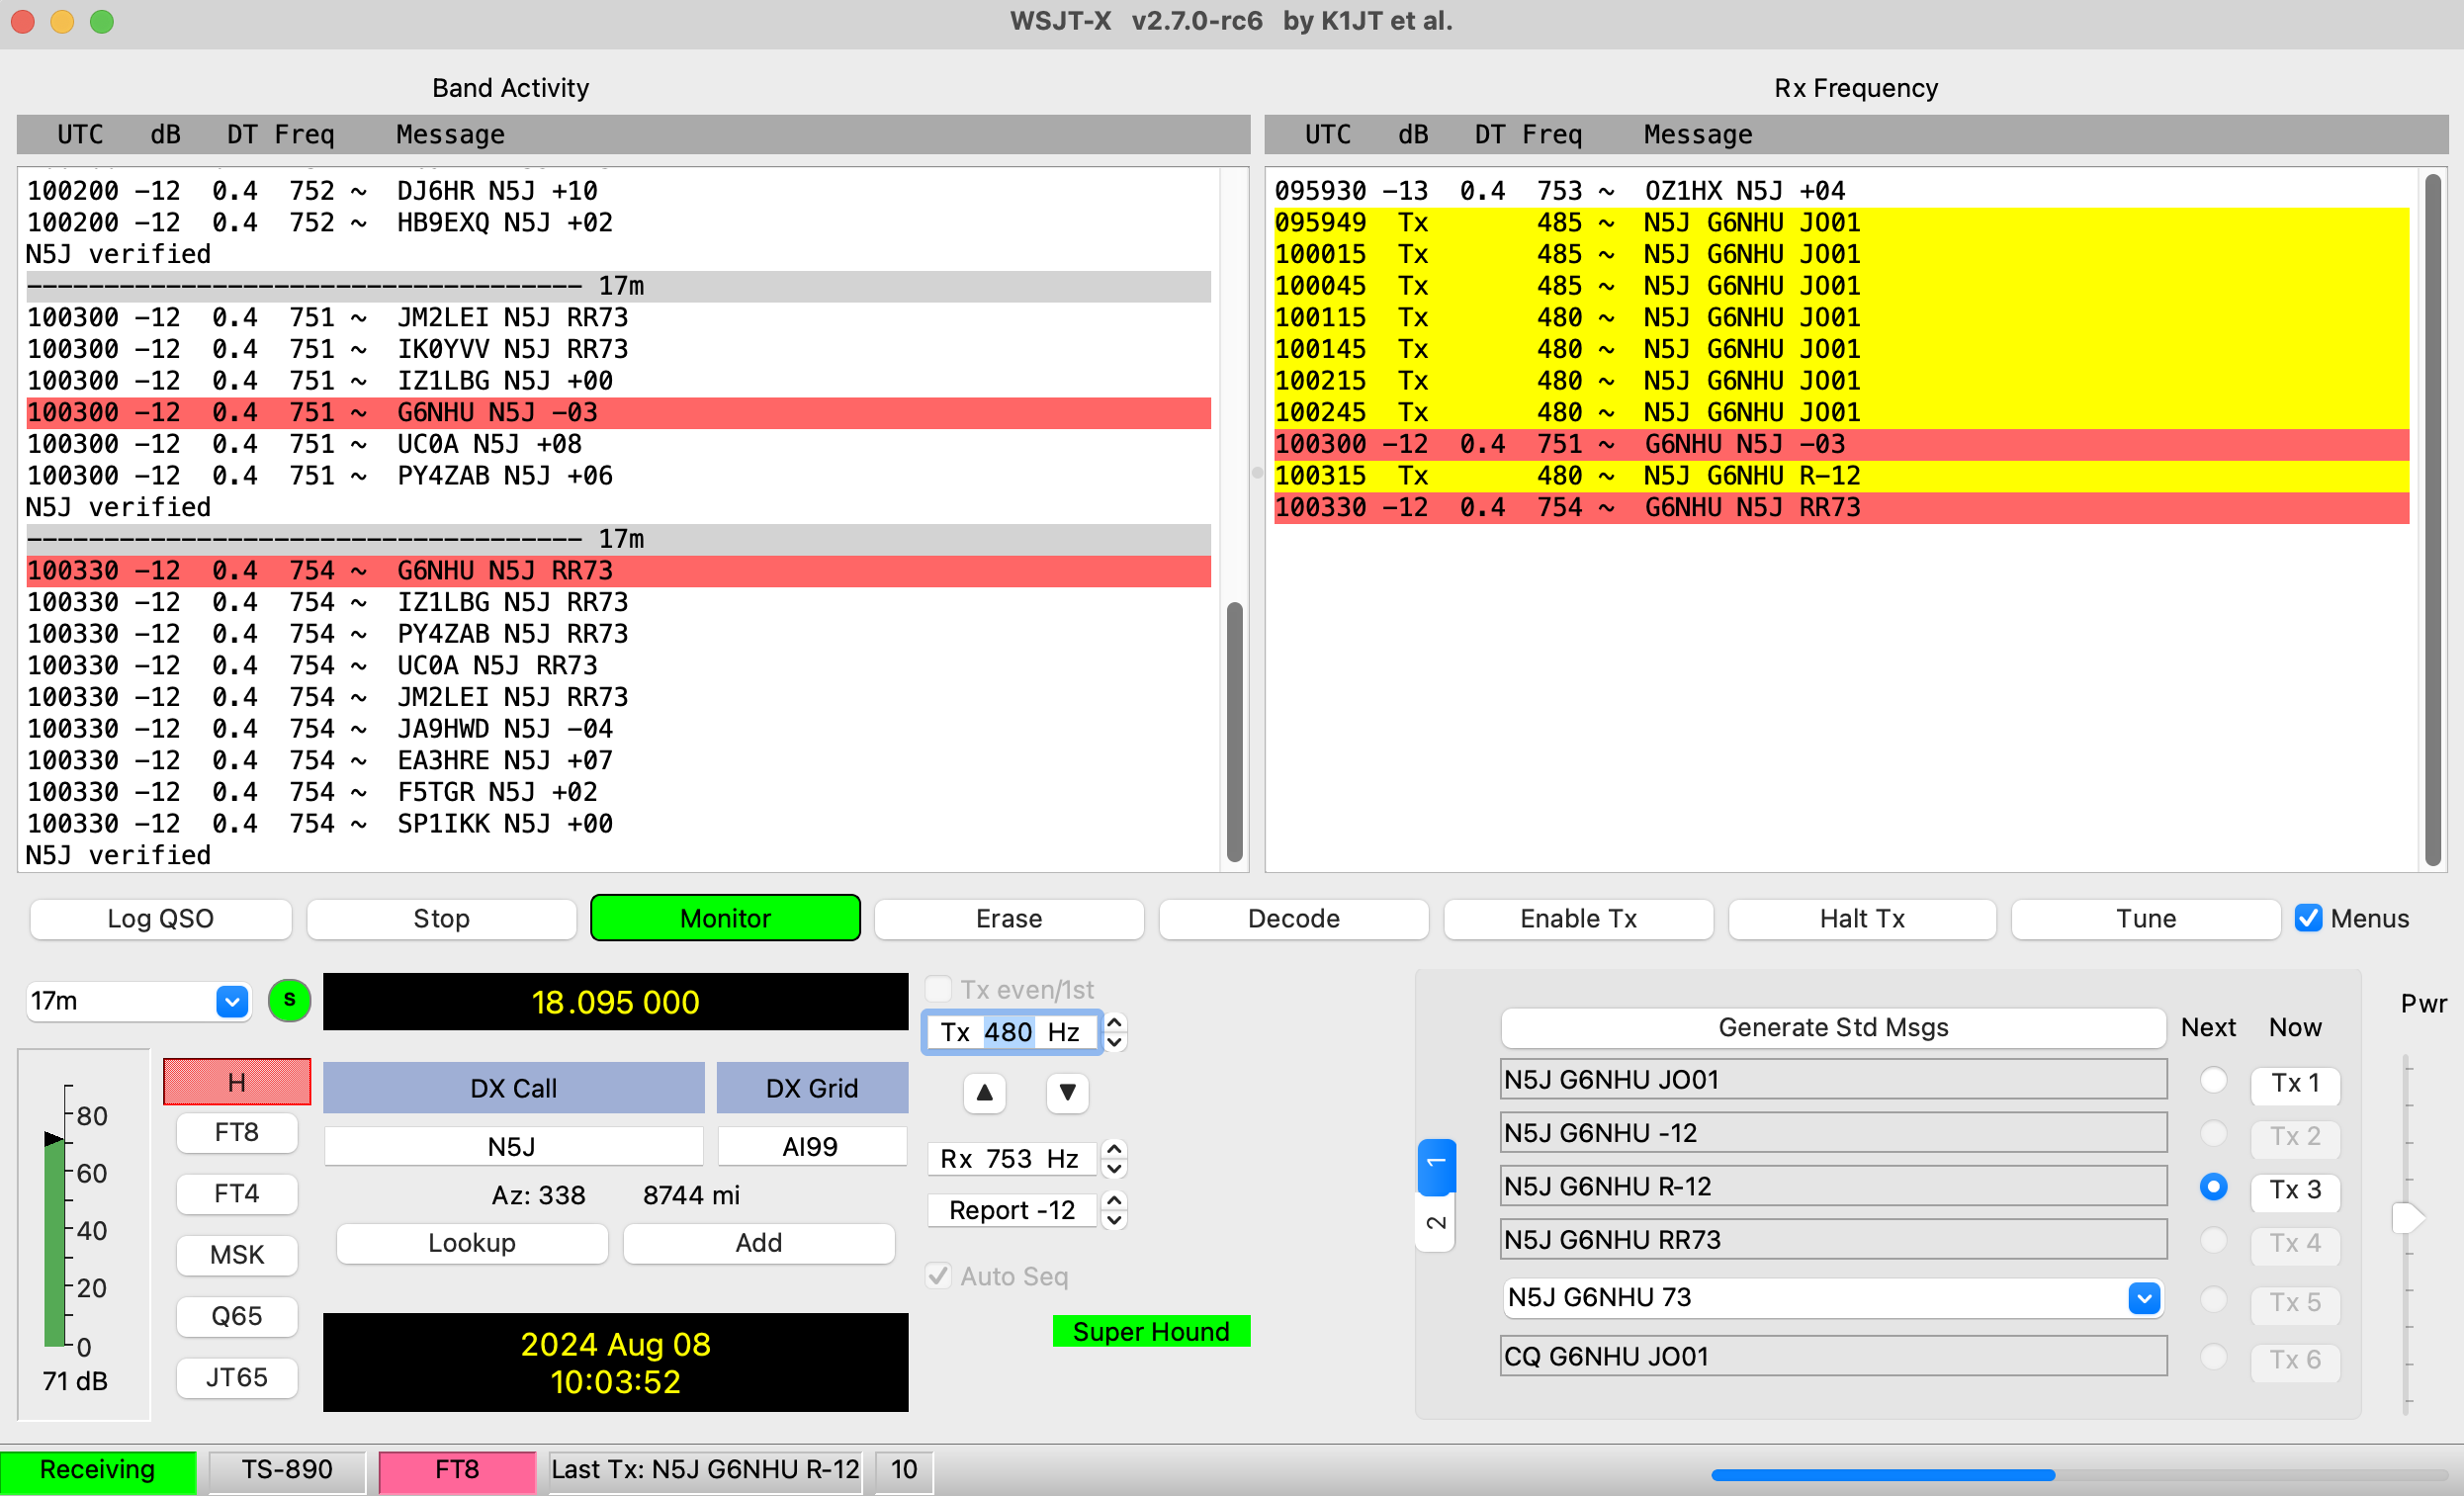Click the red H Hound mode button
Image resolution: width=2464 pixels, height=1496 pixels.
pyautogui.click(x=236, y=1081)
